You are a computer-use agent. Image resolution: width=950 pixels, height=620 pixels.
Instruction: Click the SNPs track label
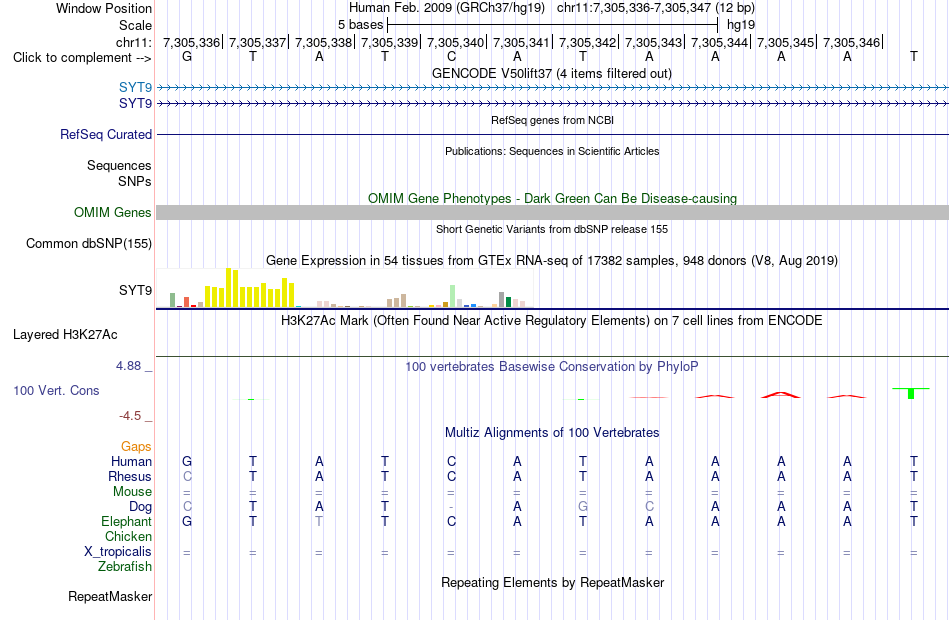[135, 181]
